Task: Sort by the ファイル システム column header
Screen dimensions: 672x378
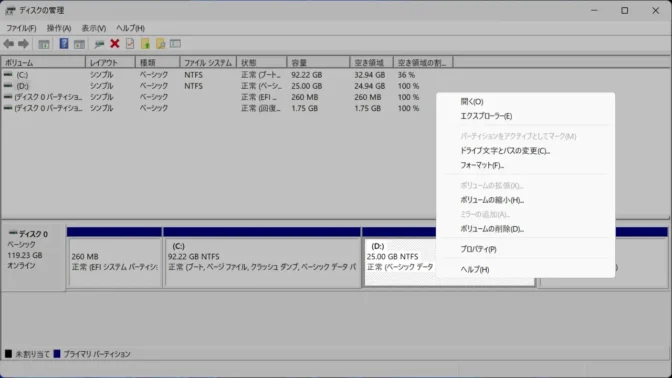Action: tap(208, 63)
